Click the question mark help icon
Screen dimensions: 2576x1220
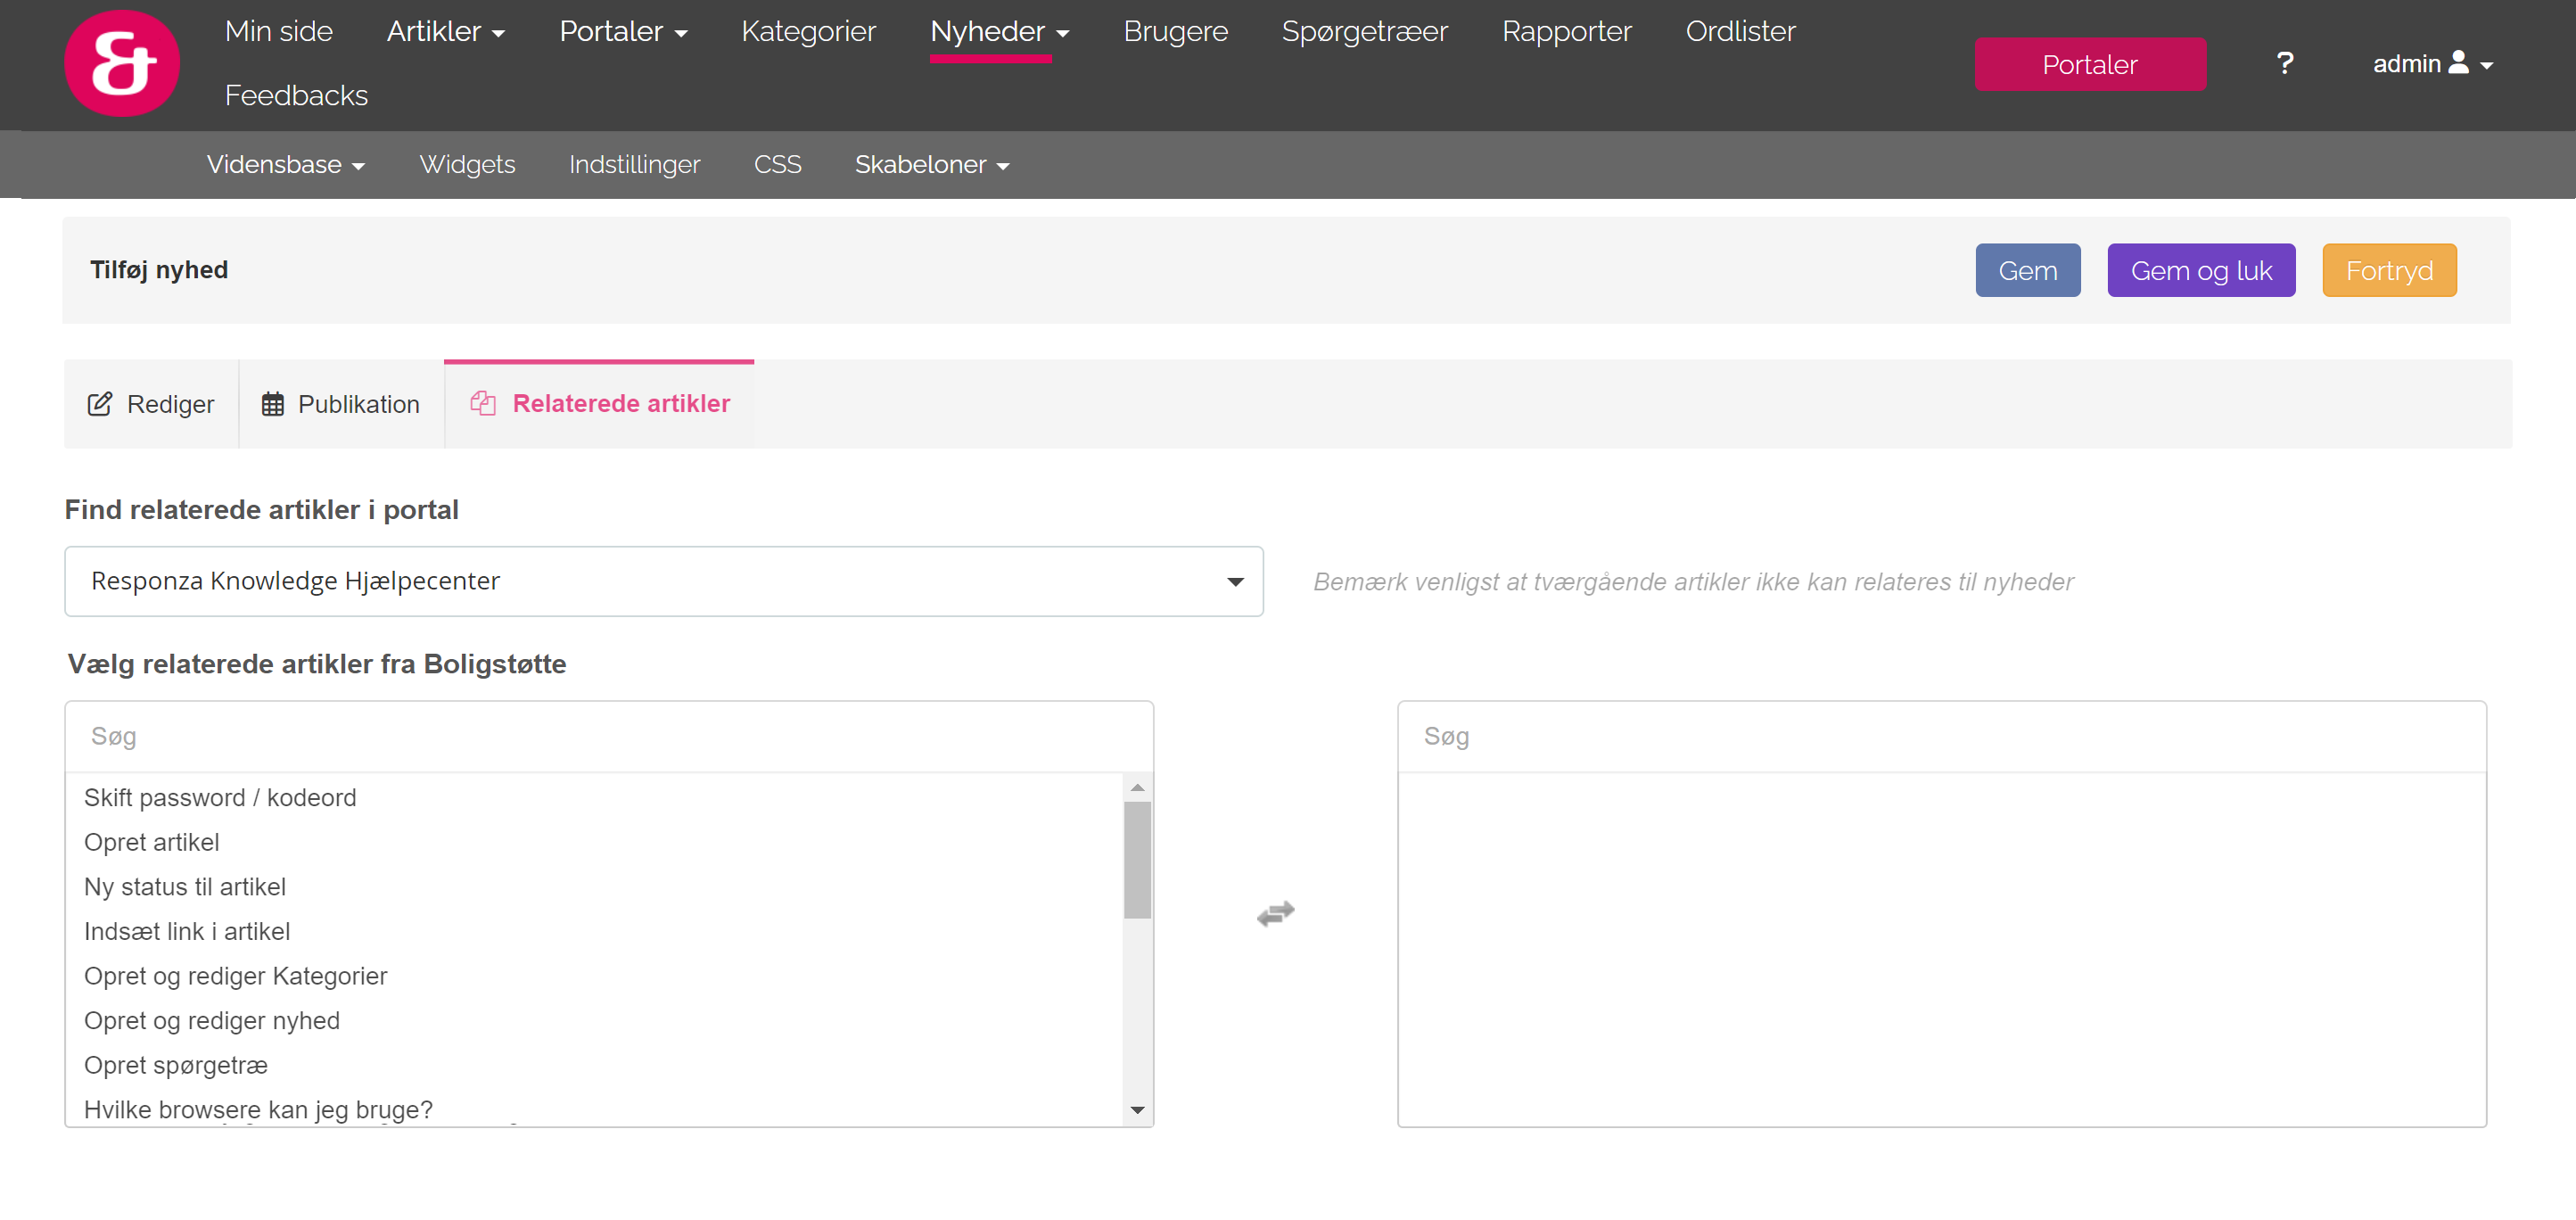pyautogui.click(x=2284, y=64)
